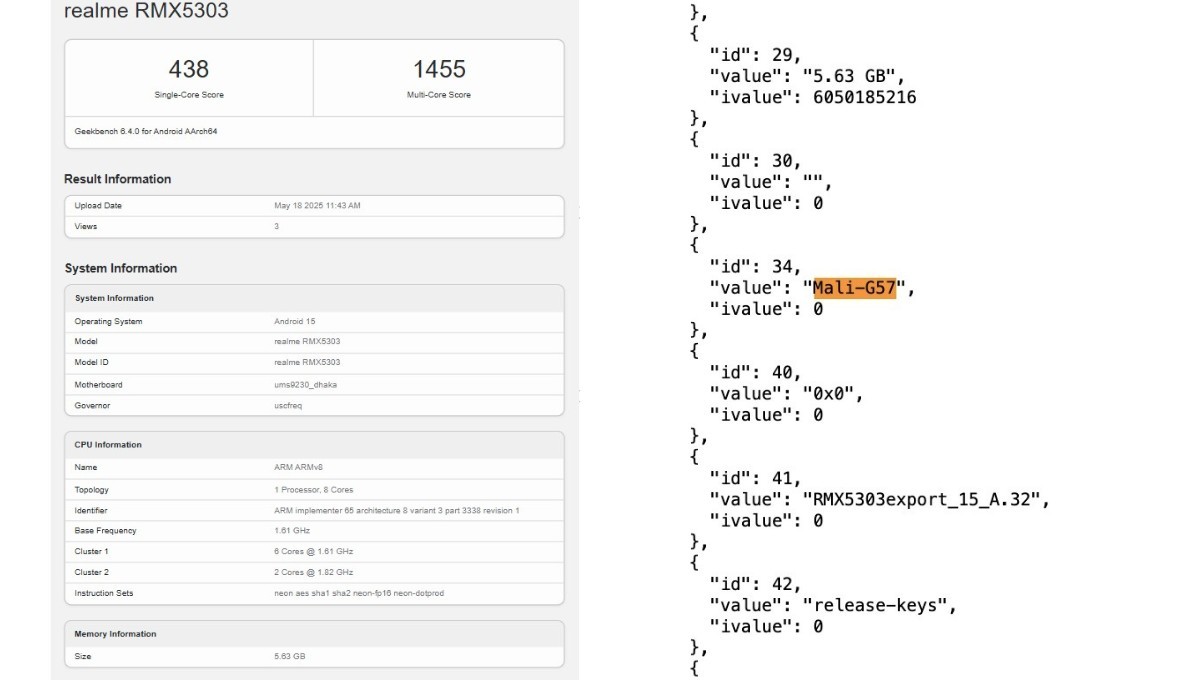Click the RMX5303export_15_A.32 JSON value
The height and width of the screenshot is (680, 1200).
click(925, 499)
